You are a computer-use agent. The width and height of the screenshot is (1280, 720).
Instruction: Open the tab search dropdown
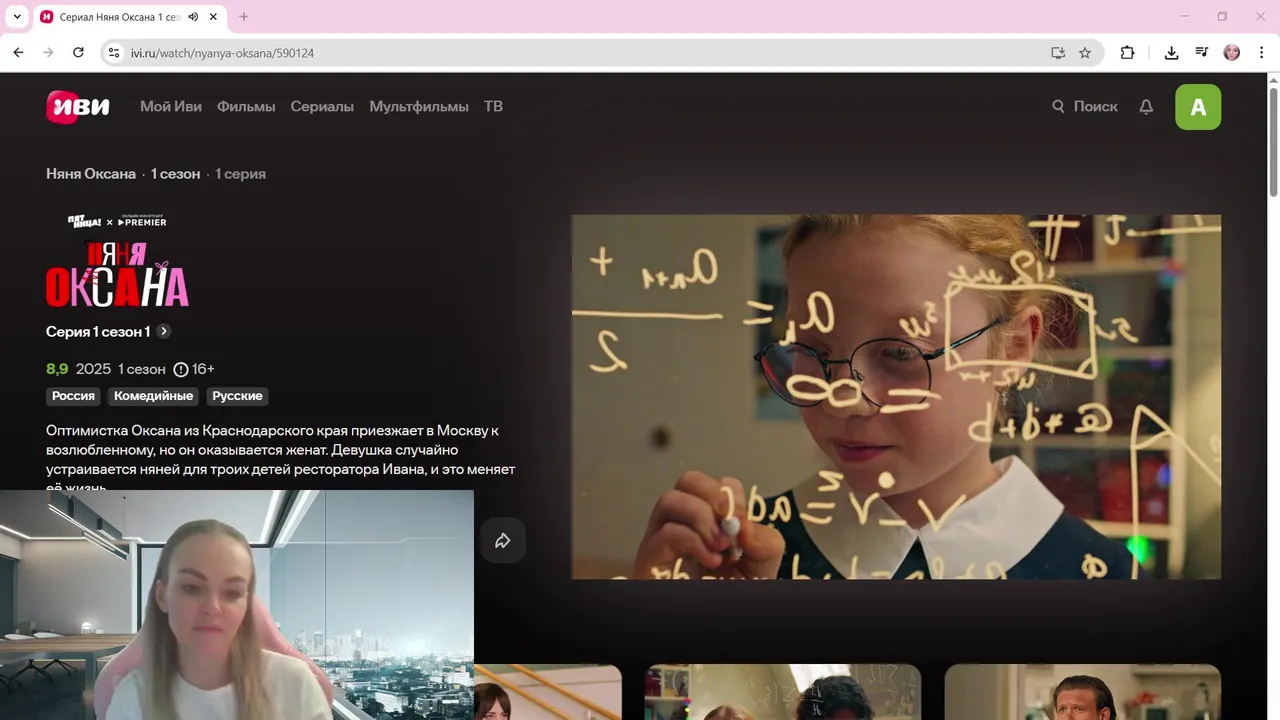click(x=17, y=17)
